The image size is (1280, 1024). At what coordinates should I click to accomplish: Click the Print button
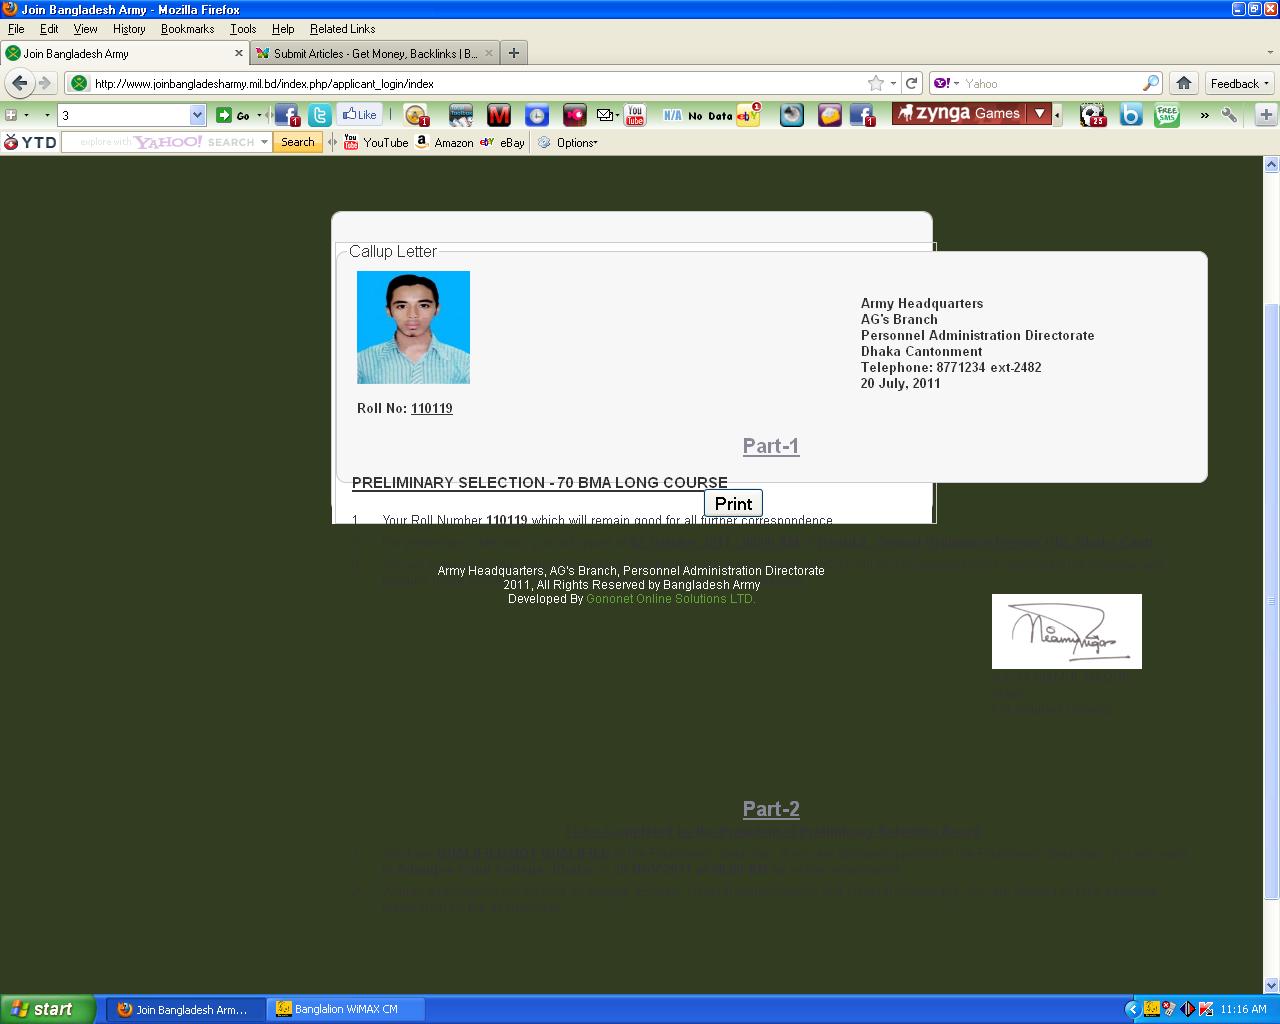coord(733,504)
